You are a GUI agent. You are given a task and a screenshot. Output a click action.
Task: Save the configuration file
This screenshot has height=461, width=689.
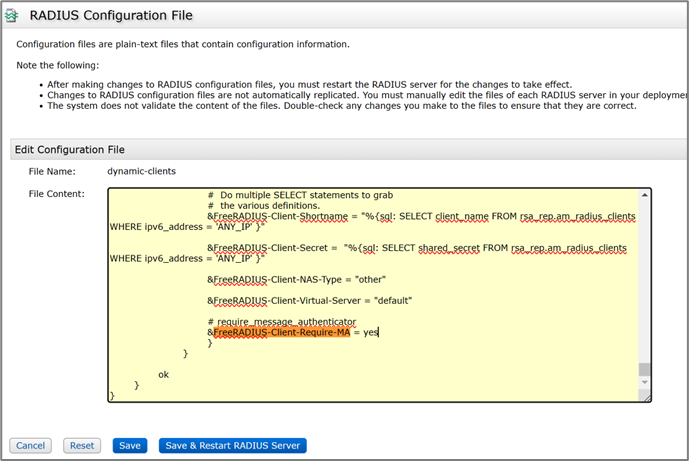[x=129, y=445]
